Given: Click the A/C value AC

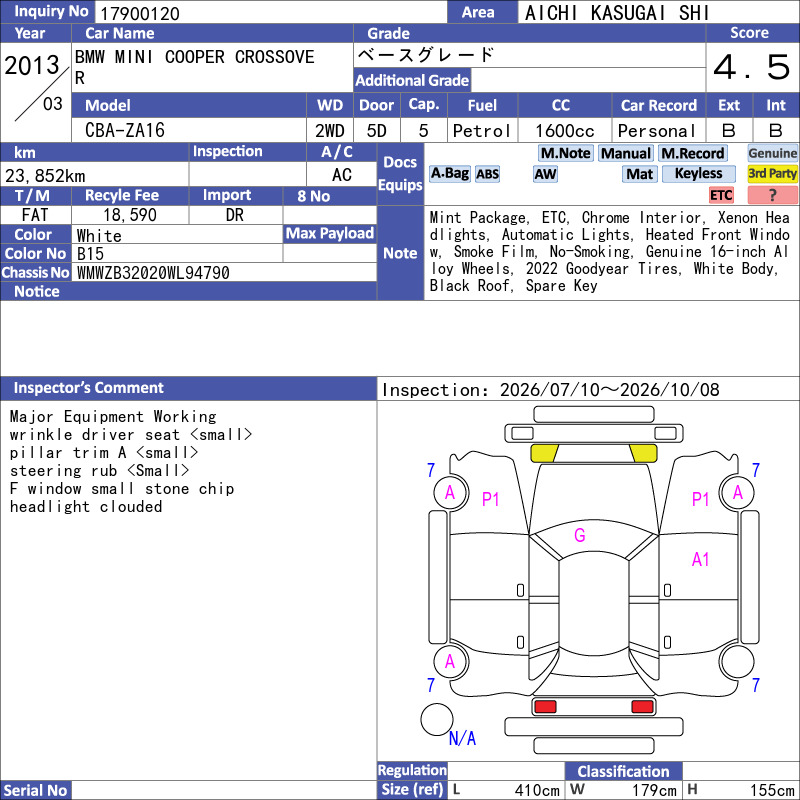Looking at the screenshot, I should point(341,175).
